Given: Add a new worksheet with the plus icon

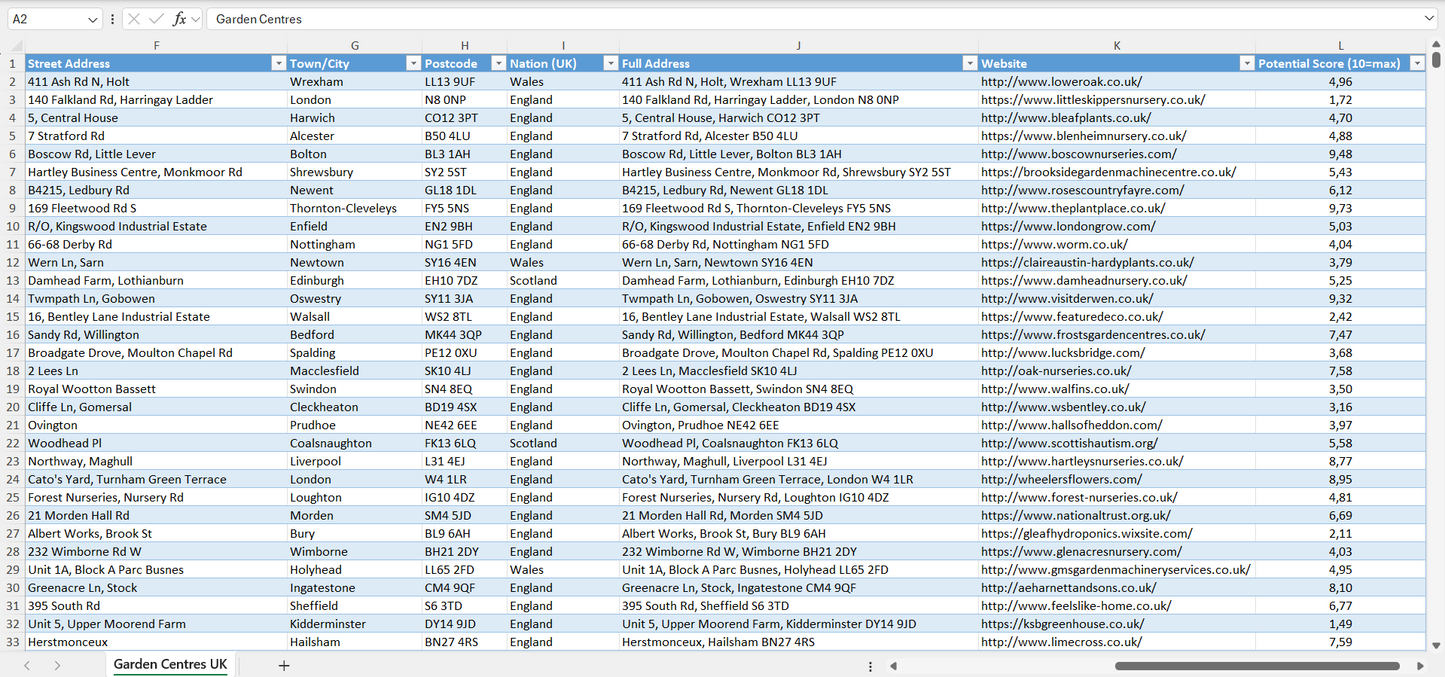Looking at the screenshot, I should tap(284, 664).
